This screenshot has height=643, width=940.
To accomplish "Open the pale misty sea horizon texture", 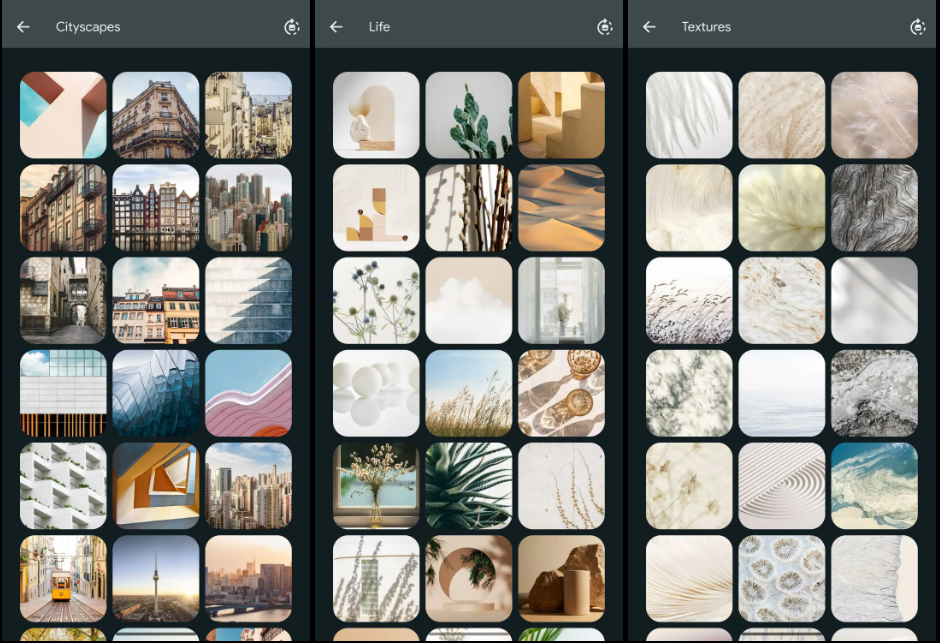I will [782, 393].
